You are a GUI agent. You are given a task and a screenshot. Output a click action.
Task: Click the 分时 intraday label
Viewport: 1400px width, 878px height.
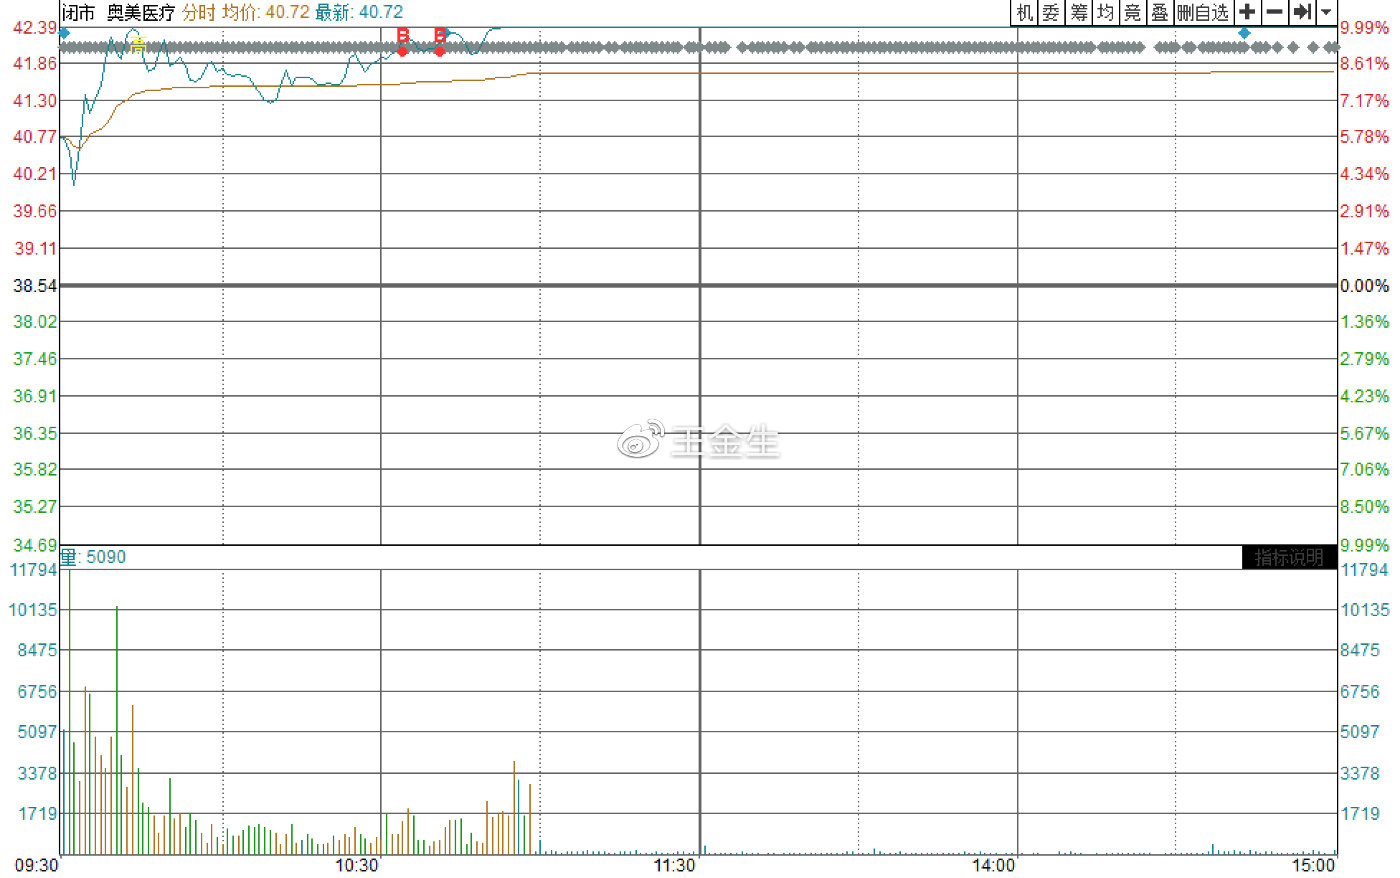click(x=199, y=12)
